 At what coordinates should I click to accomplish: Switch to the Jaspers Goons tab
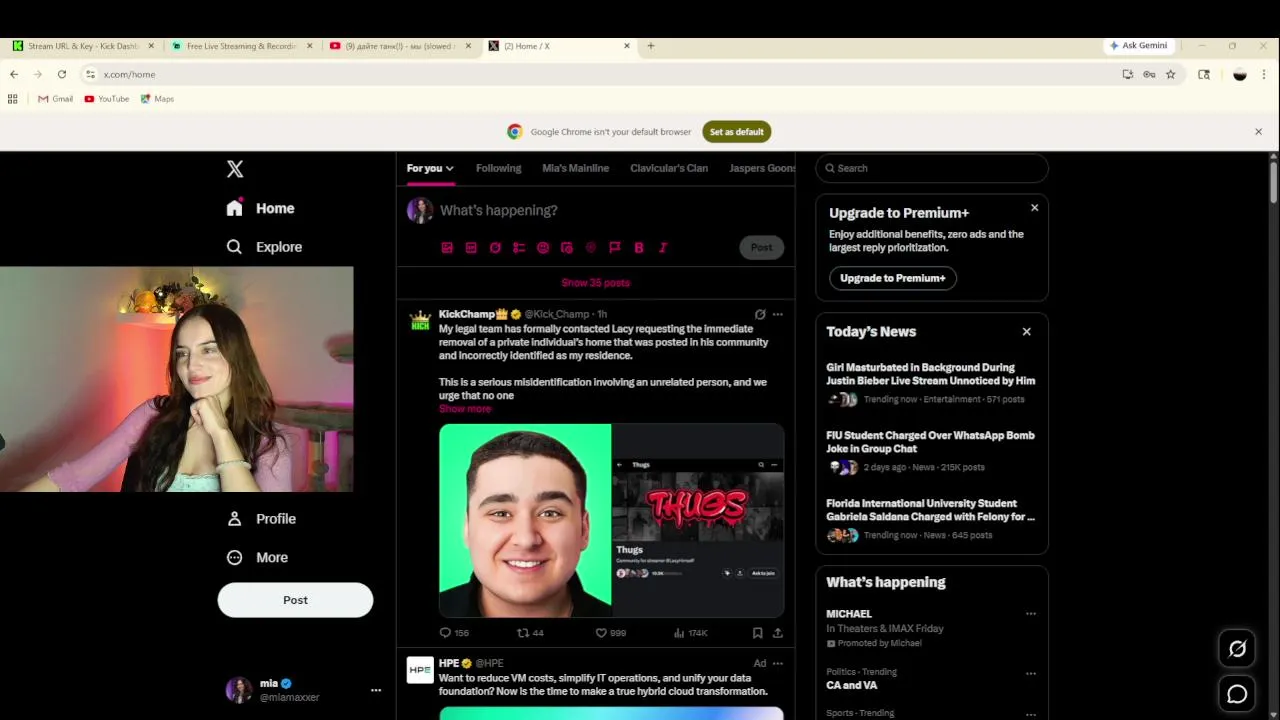point(762,168)
